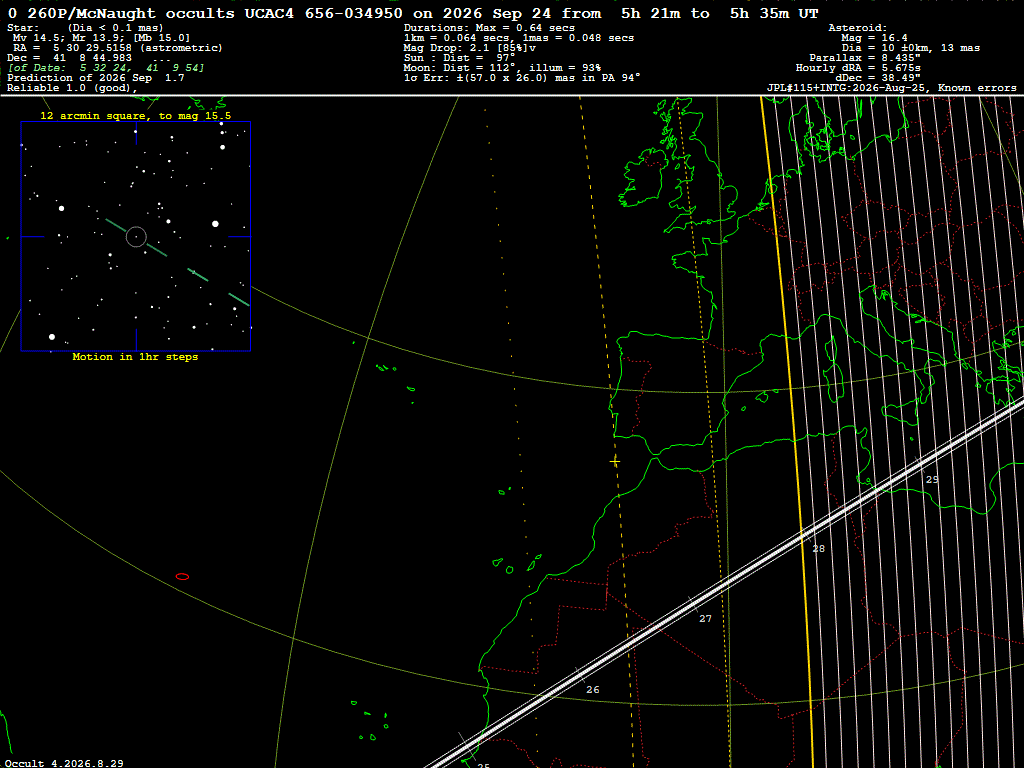Click the Asteroid 'Dia = 10 ±0km' line
The width and height of the screenshot is (1024, 768).
click(910, 48)
